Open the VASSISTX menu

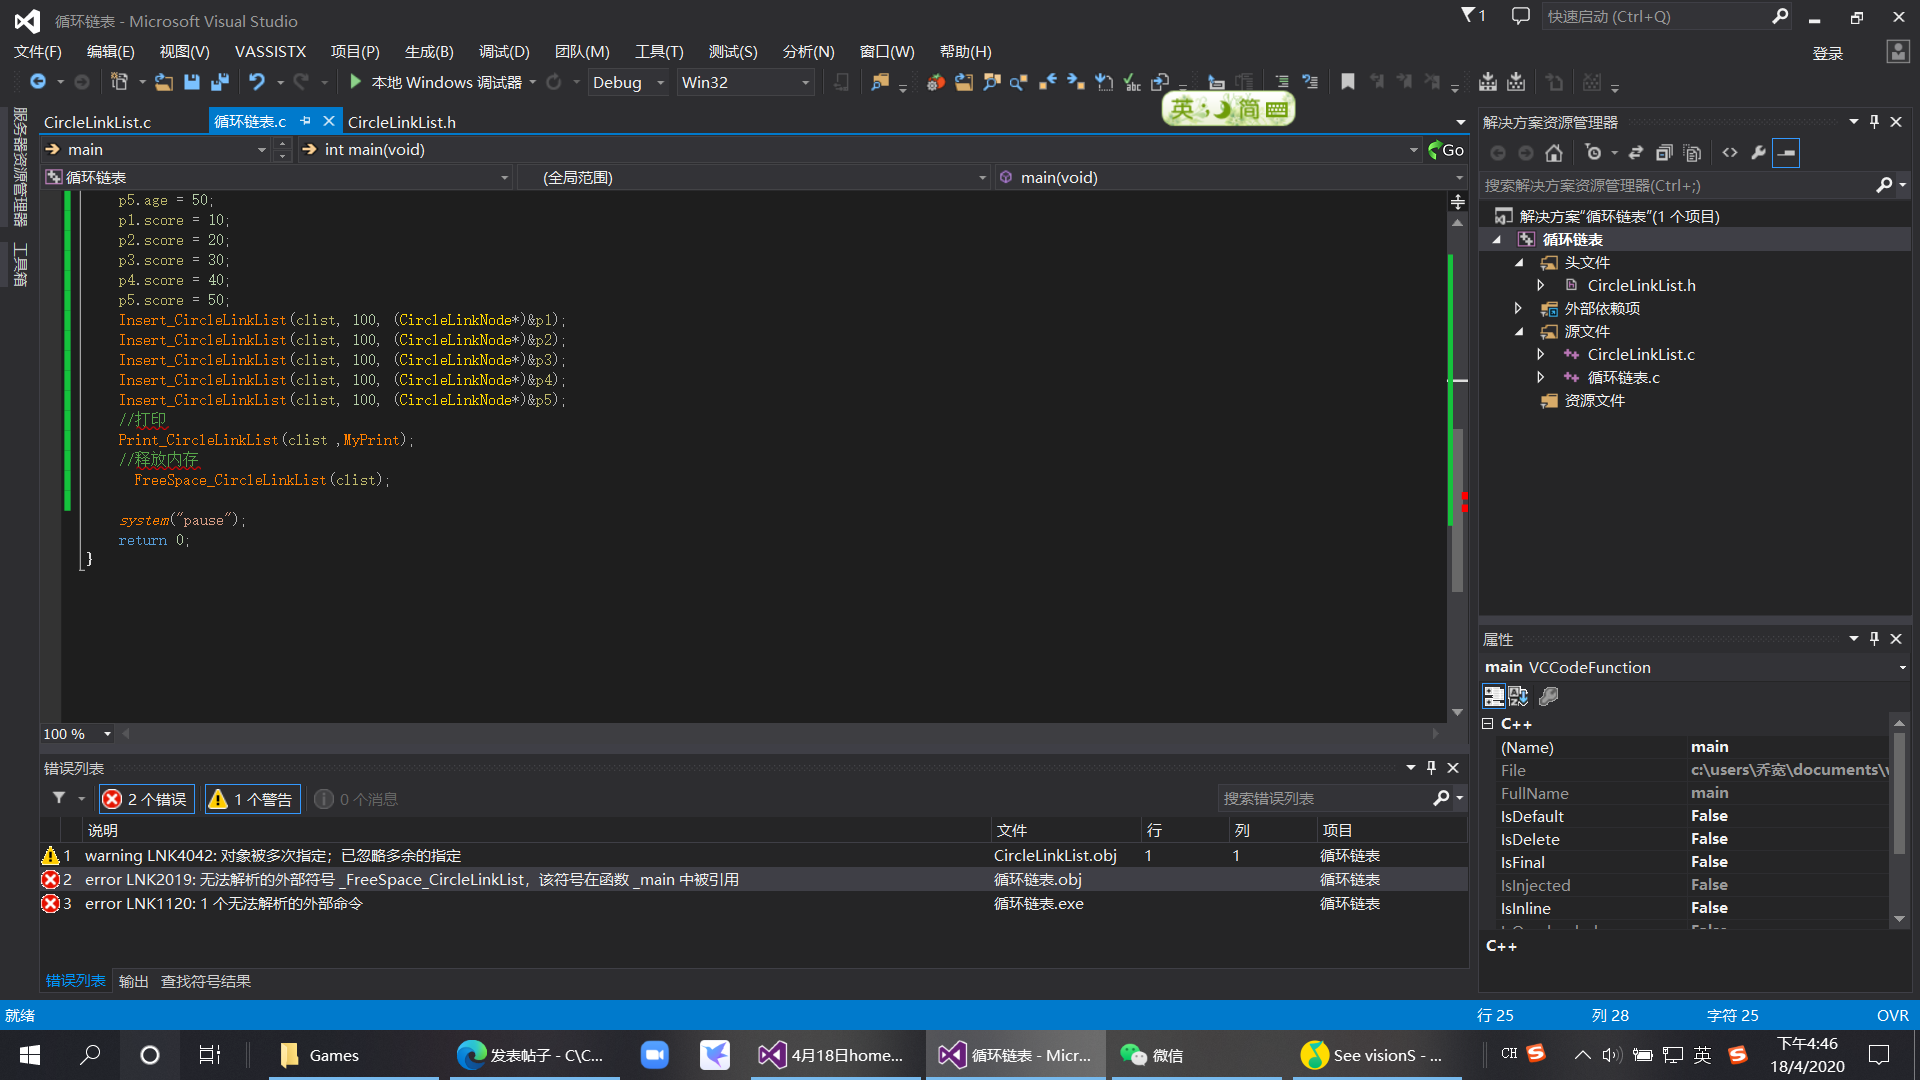pos(270,52)
